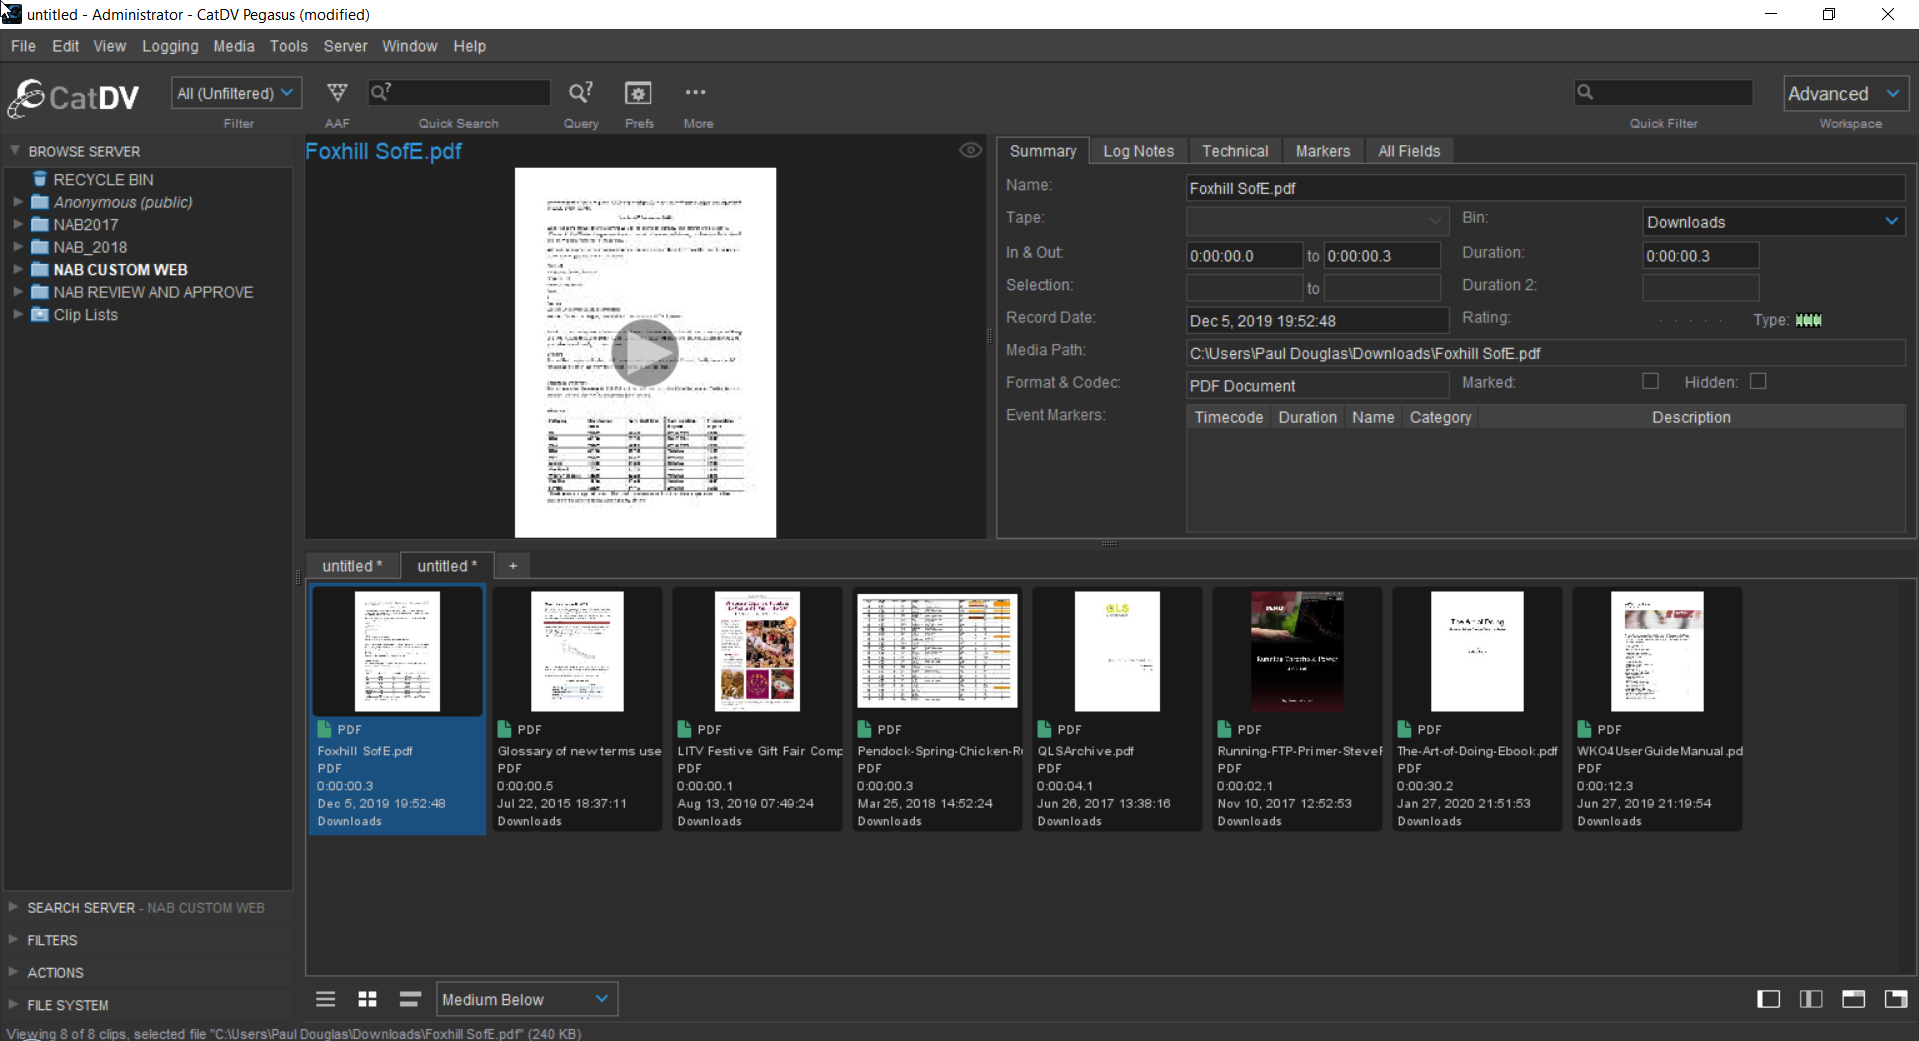Screen dimensions: 1919x1041
Task: Expand the NAB CUSTOM WEB tree node
Action: [17, 270]
